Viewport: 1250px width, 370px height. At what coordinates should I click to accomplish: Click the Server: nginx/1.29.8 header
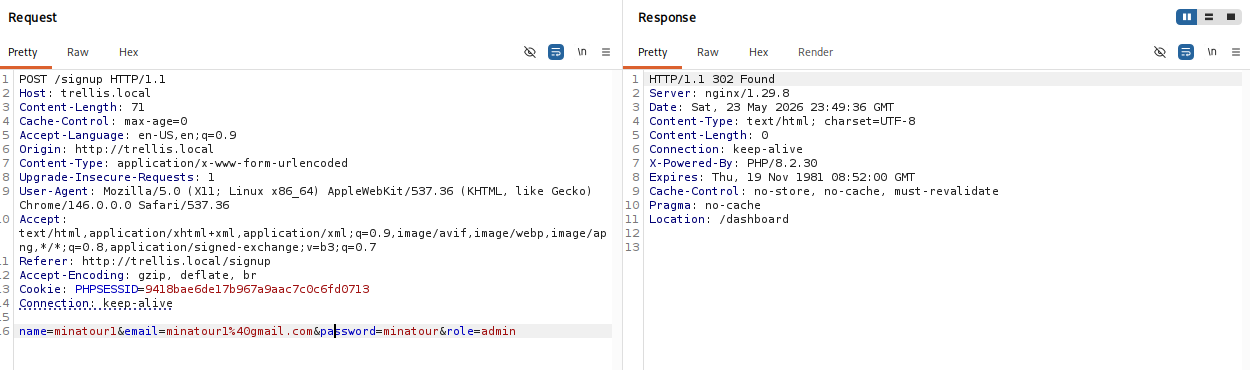coord(719,93)
